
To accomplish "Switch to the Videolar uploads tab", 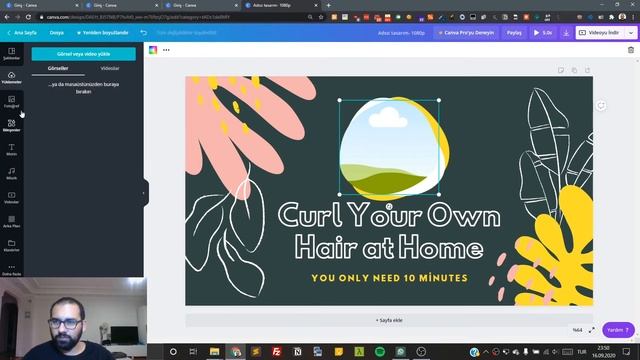I will pyautogui.click(x=110, y=68).
